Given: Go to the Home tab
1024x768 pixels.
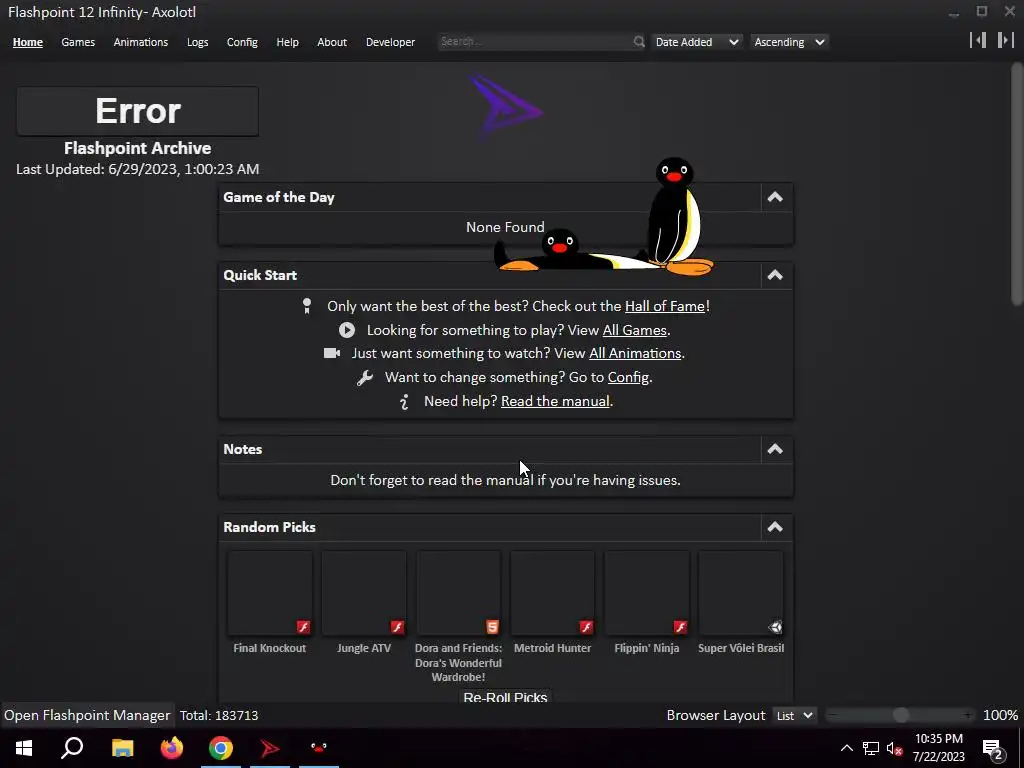Looking at the screenshot, I should 27,42.
